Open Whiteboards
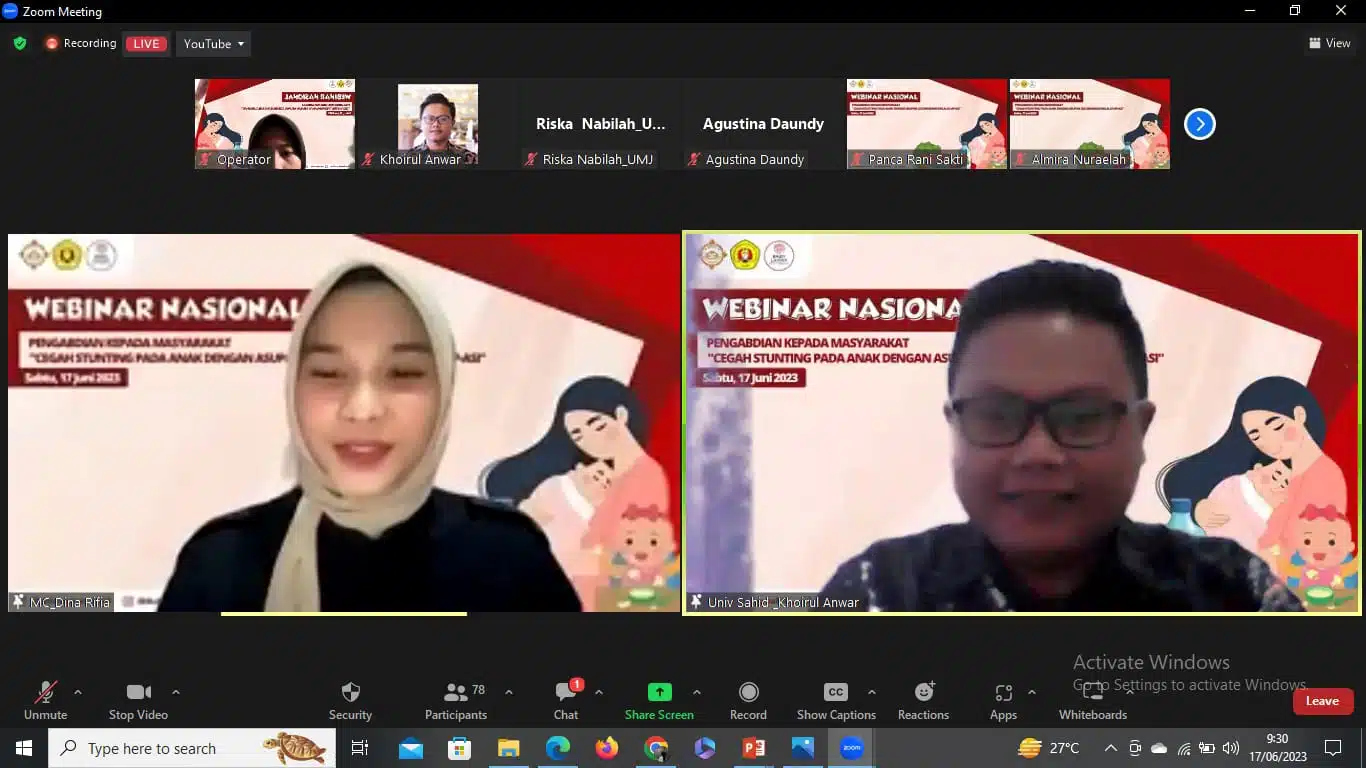This screenshot has height=768, width=1366. (1093, 700)
